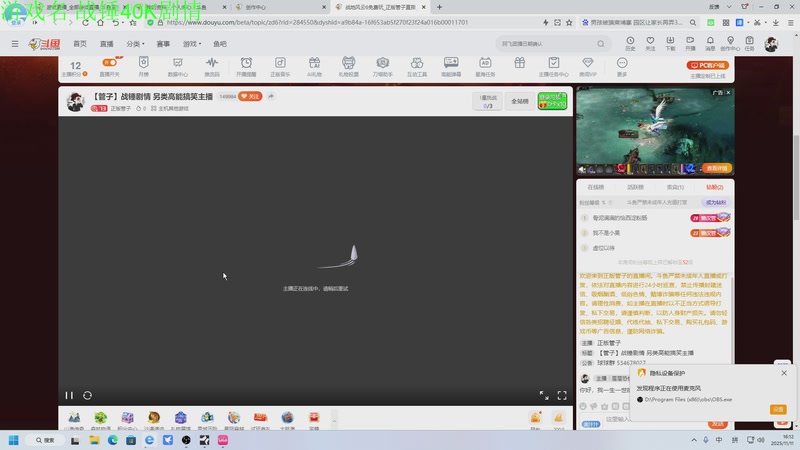Switch the player to web fullscreen mode
This screenshot has height=450, width=800.
(x=544, y=395)
